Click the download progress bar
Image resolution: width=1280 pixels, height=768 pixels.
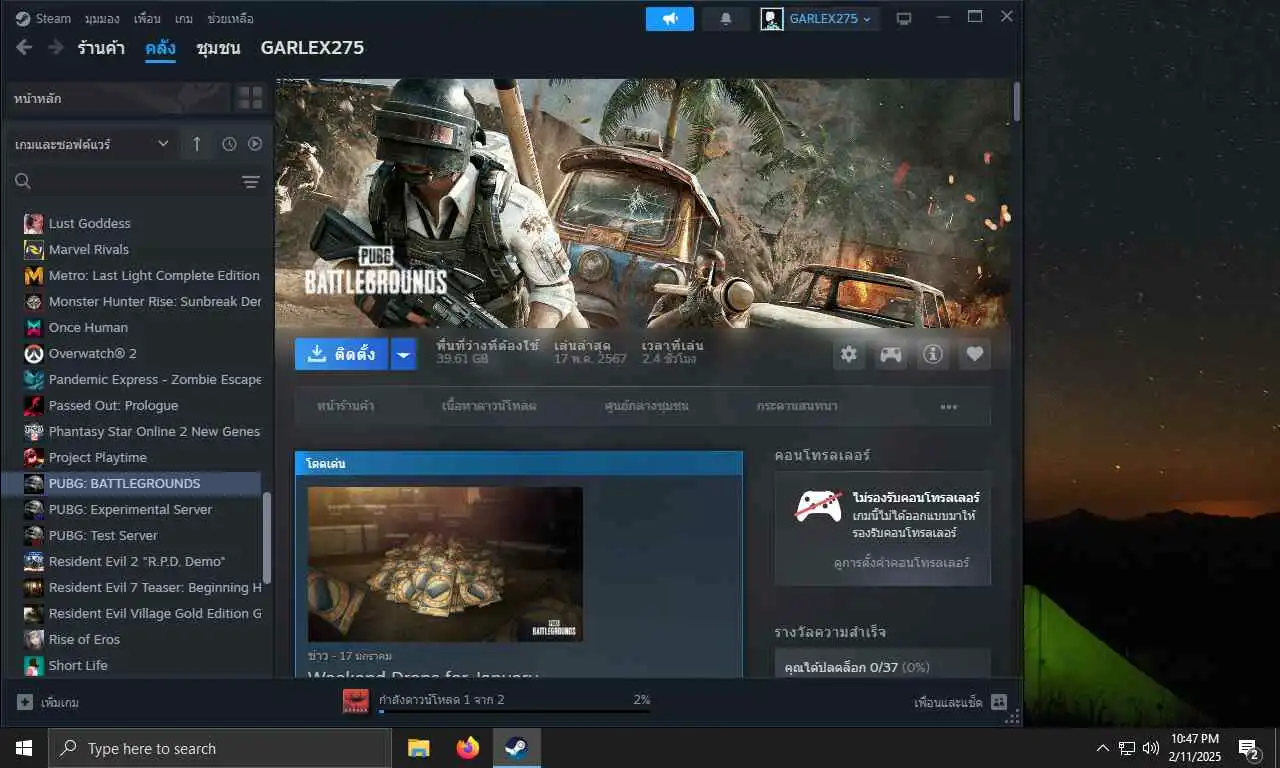514,712
